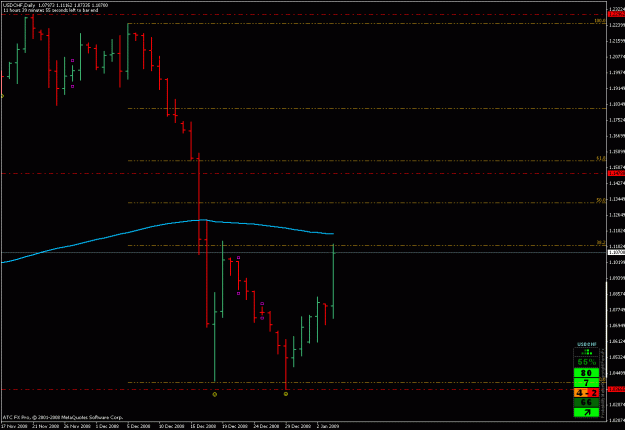Click the yellow circle marker under the 29 Dec low

click(x=286, y=394)
